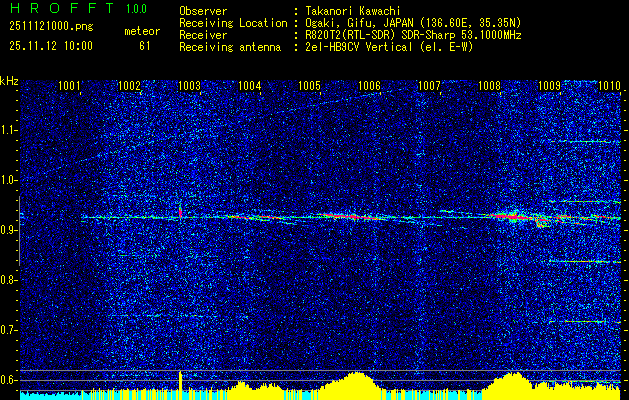Click the 0.7 kHz axis label
The height and width of the screenshot is (400, 629).
pos(8,330)
